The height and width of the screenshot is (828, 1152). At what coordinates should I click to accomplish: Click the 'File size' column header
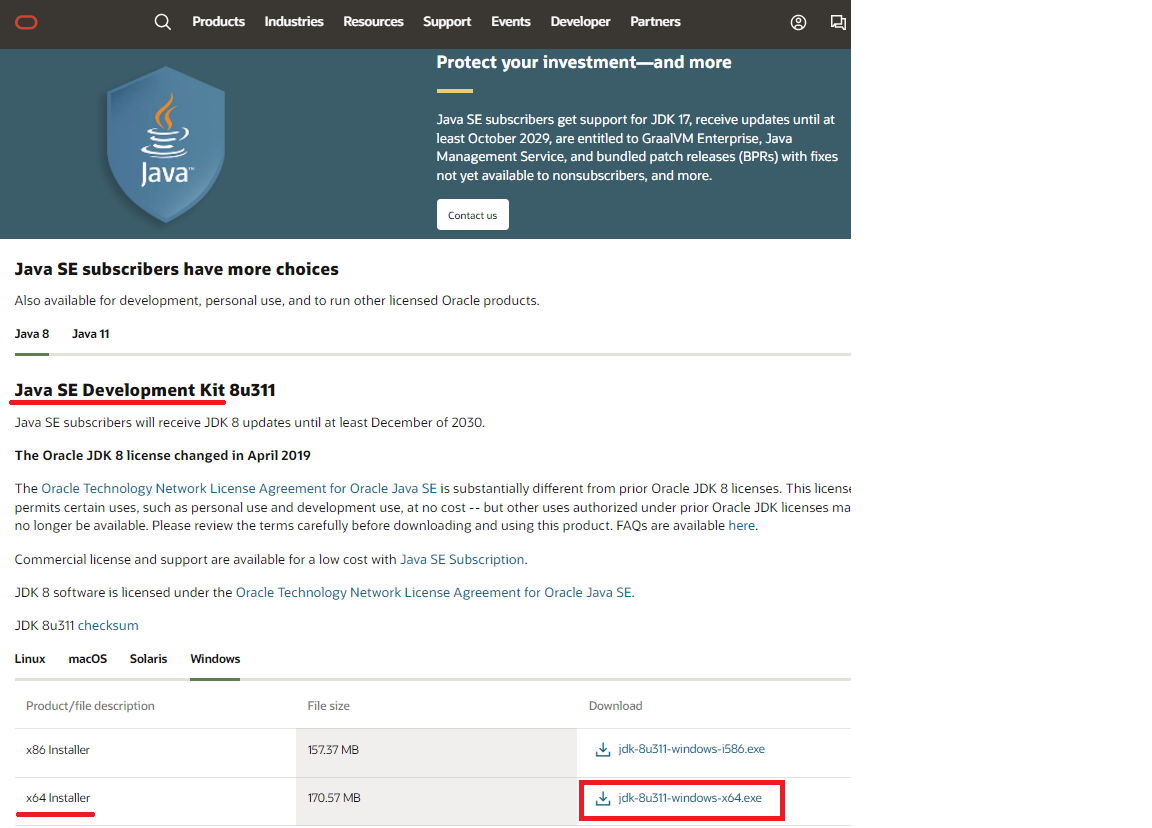tap(328, 706)
